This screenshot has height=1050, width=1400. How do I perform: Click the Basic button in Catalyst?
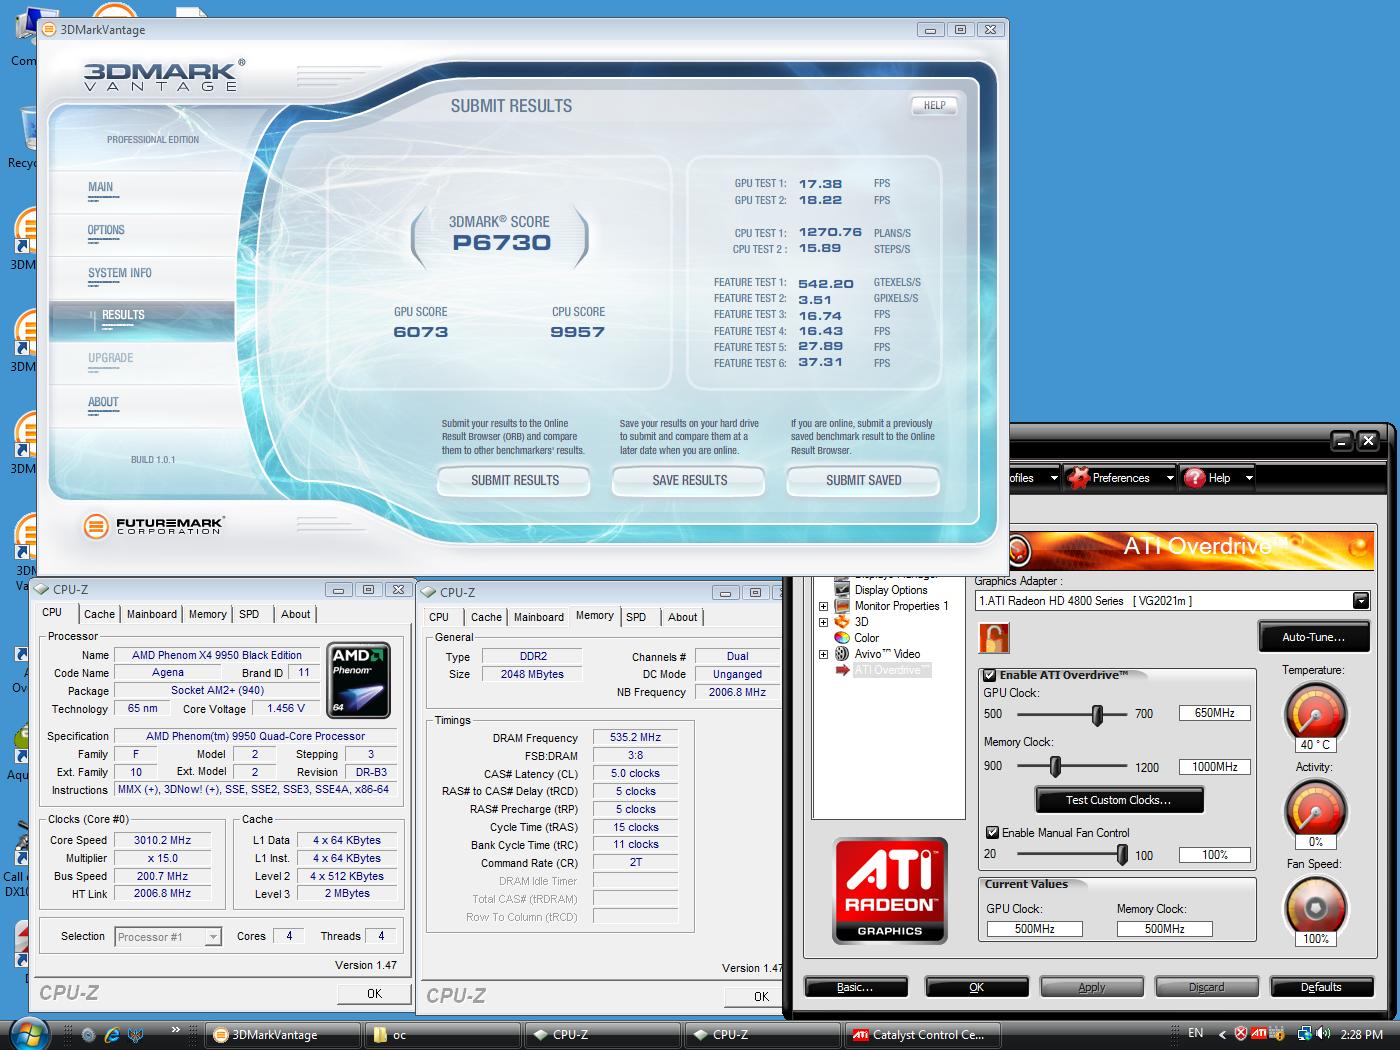(856, 987)
